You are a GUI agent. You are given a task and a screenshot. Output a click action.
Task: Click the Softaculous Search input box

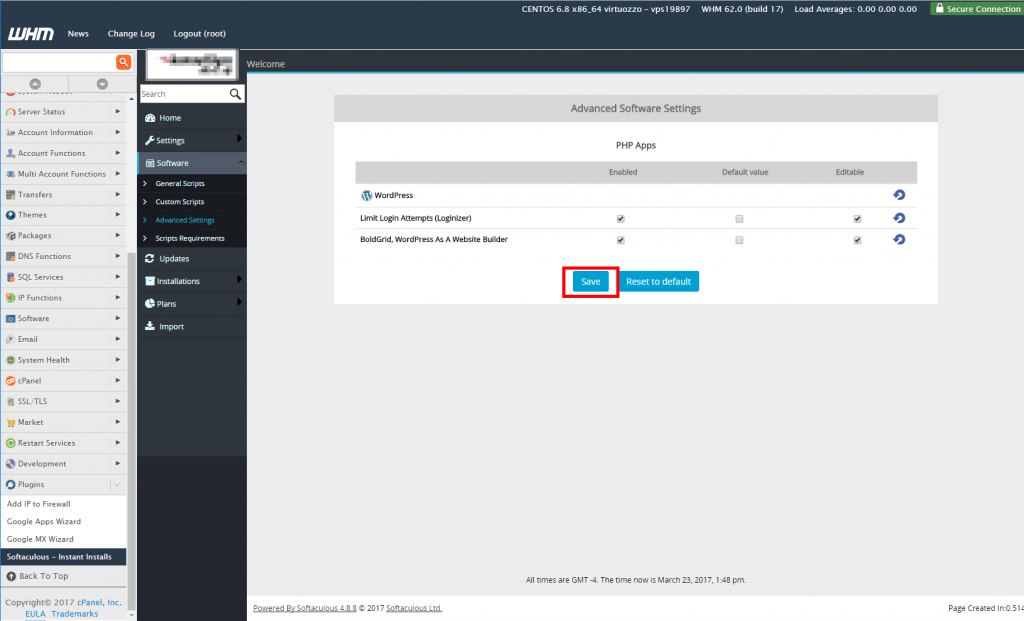click(184, 94)
